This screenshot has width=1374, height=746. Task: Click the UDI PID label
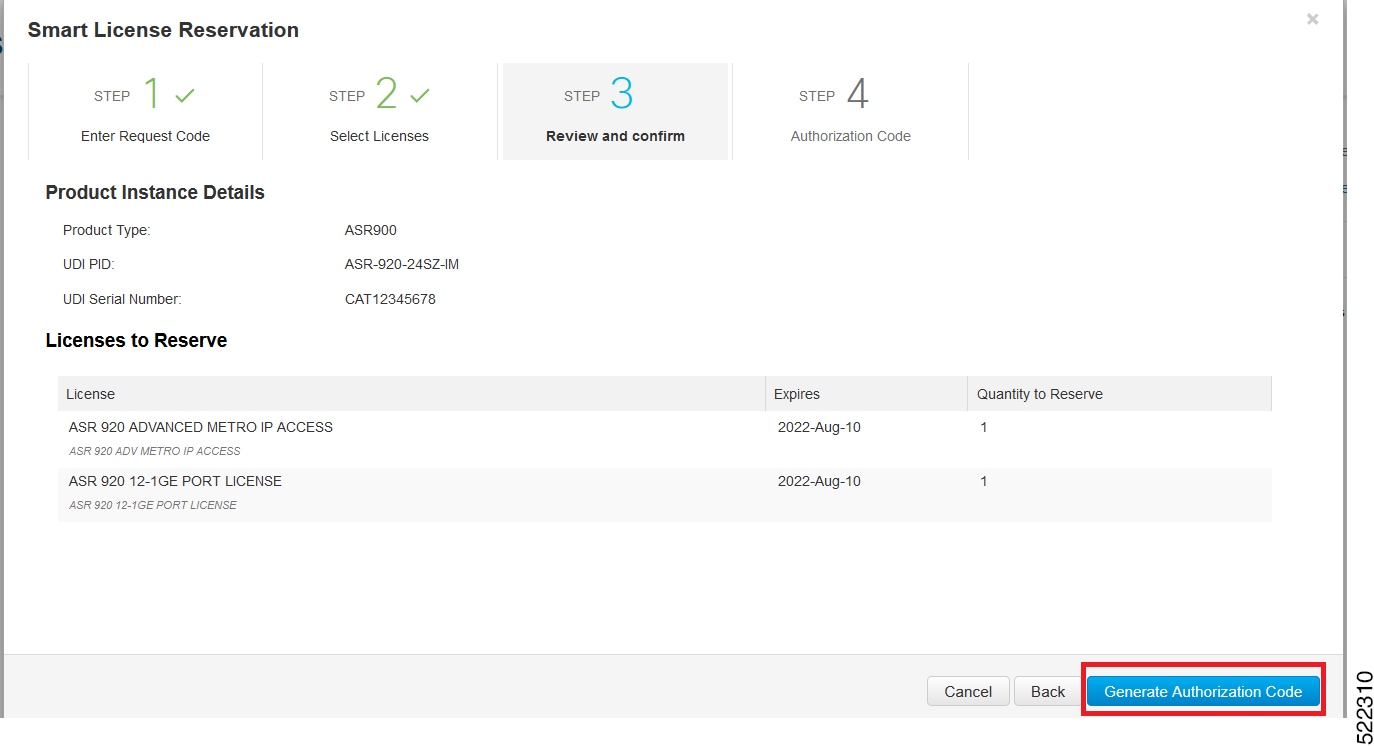[x=89, y=265]
